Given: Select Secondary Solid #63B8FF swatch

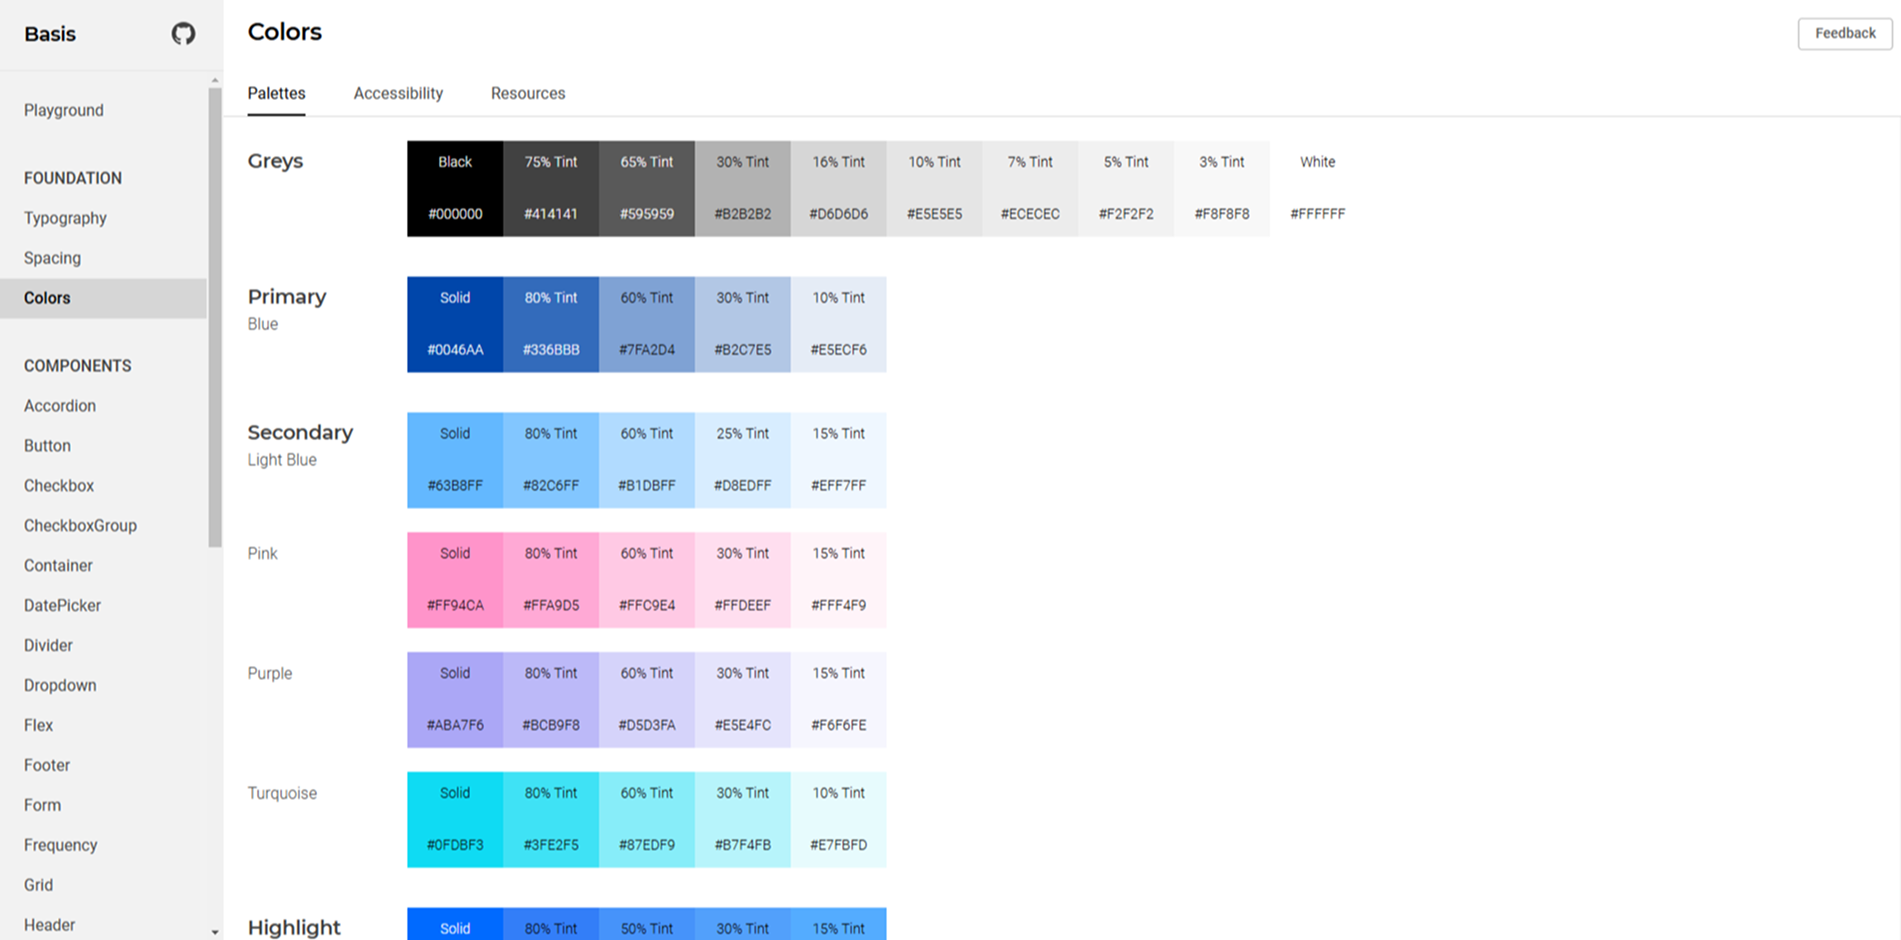Looking at the screenshot, I should click(455, 461).
